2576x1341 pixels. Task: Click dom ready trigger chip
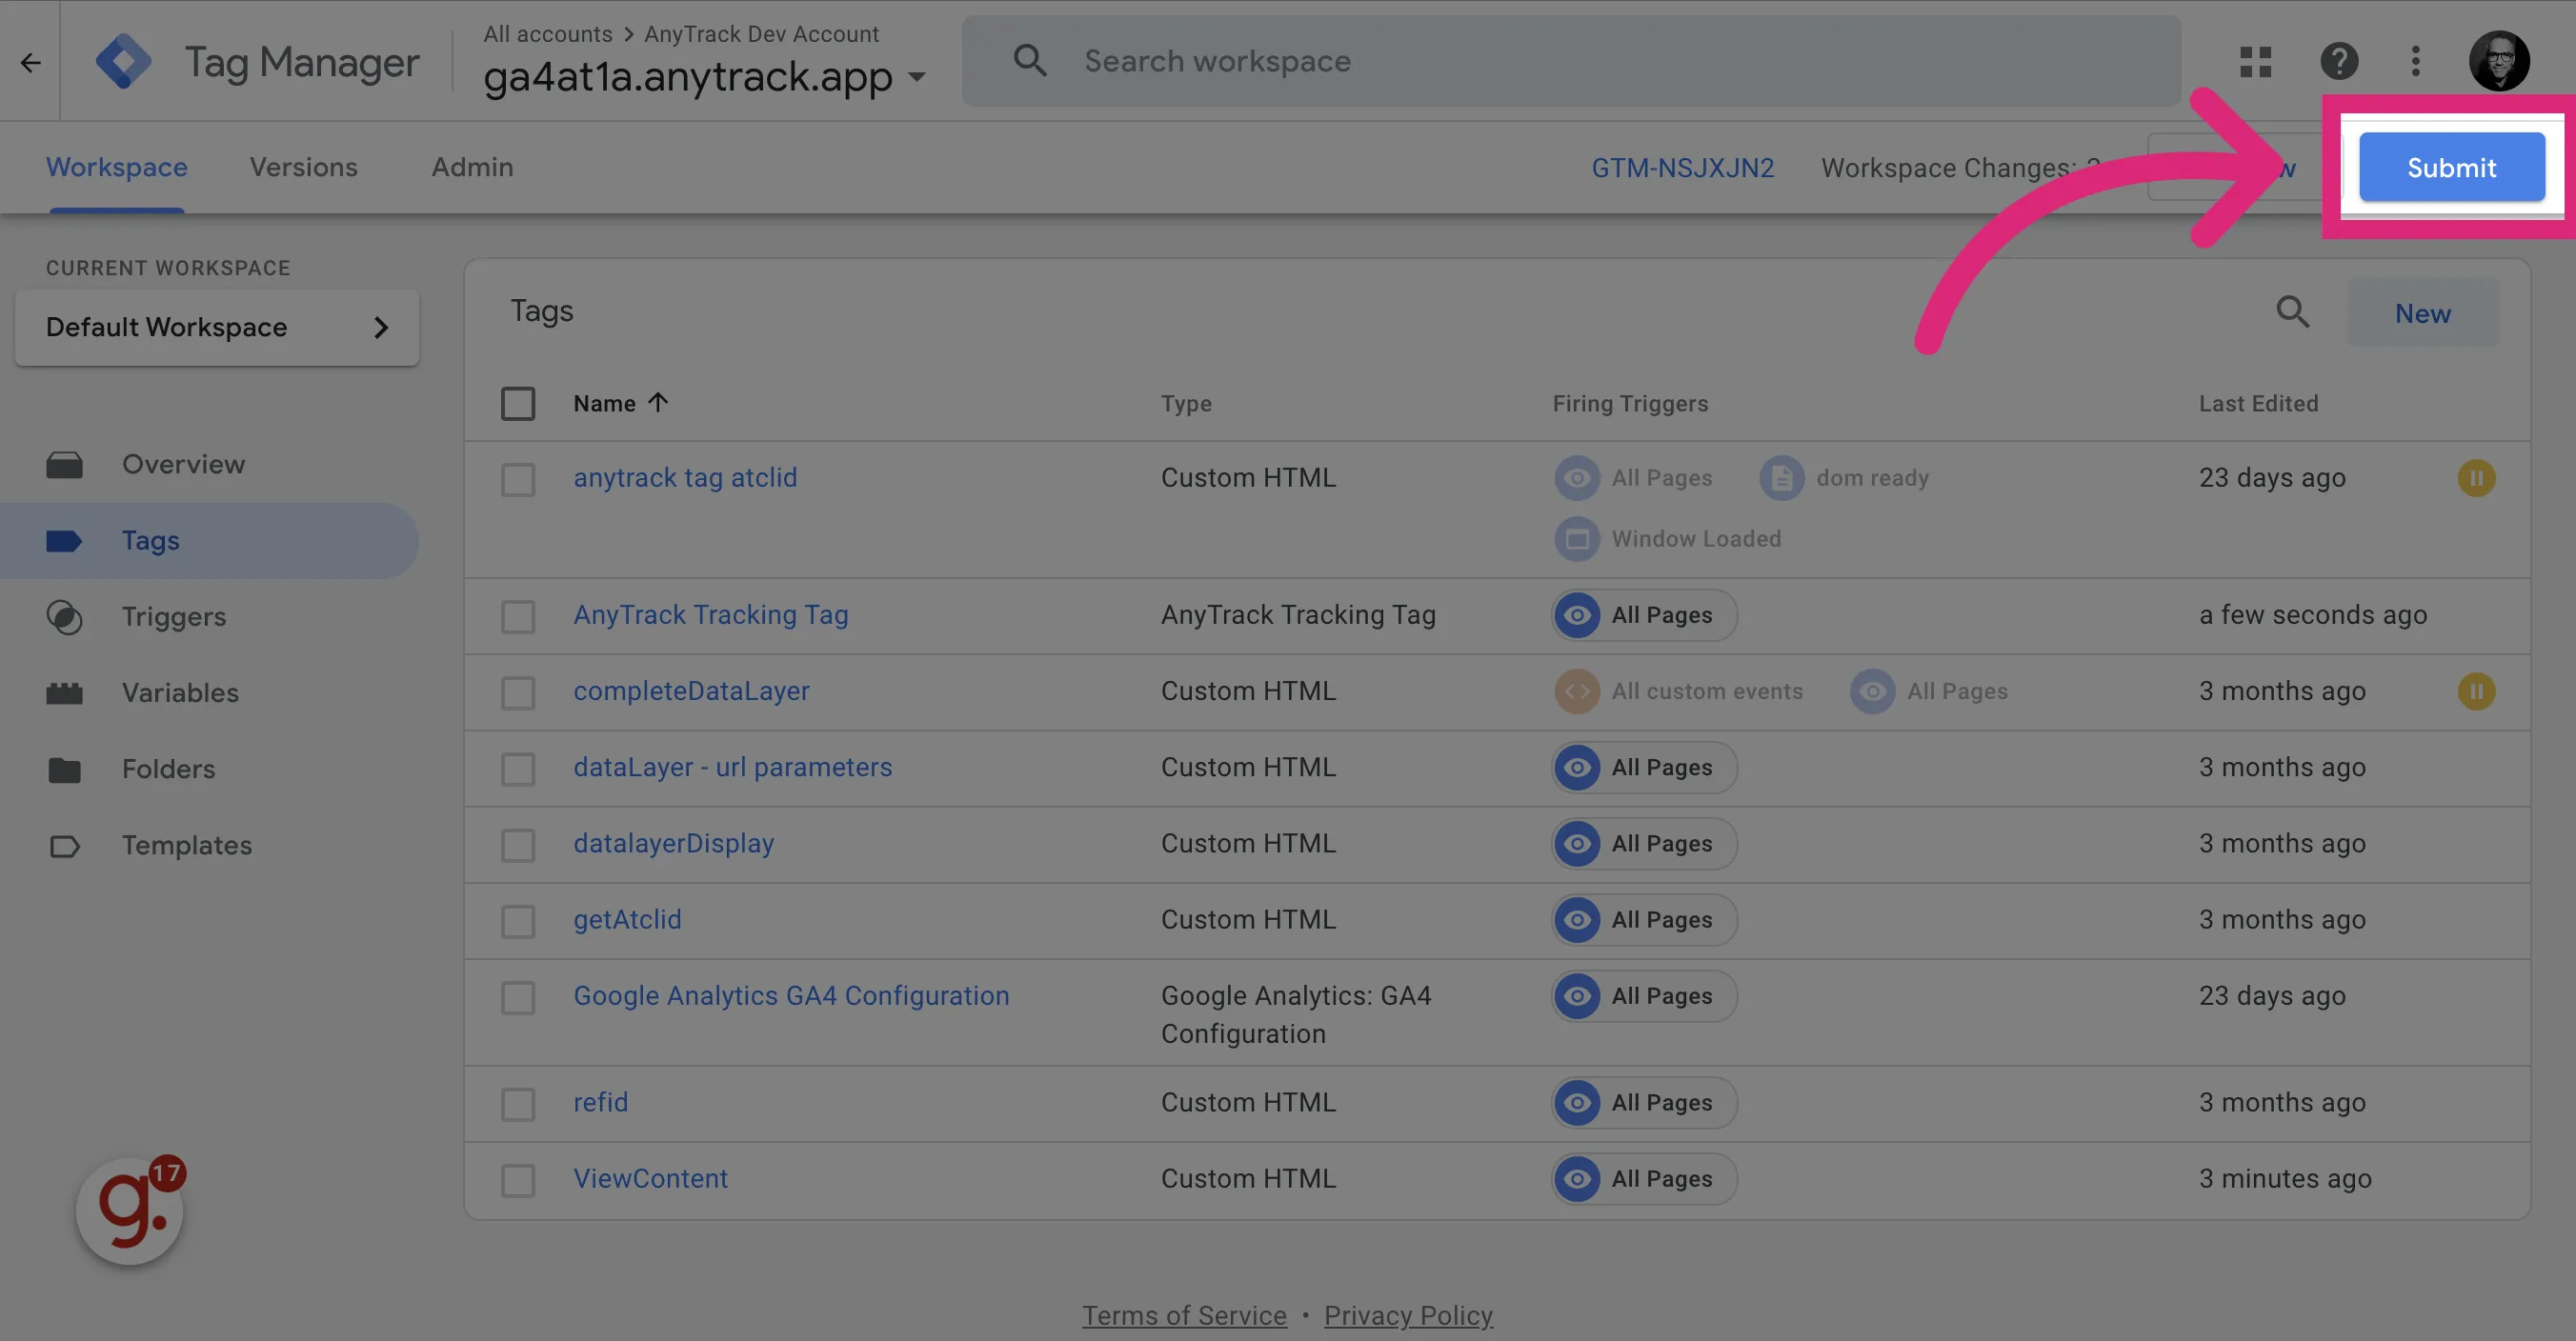pos(1844,478)
